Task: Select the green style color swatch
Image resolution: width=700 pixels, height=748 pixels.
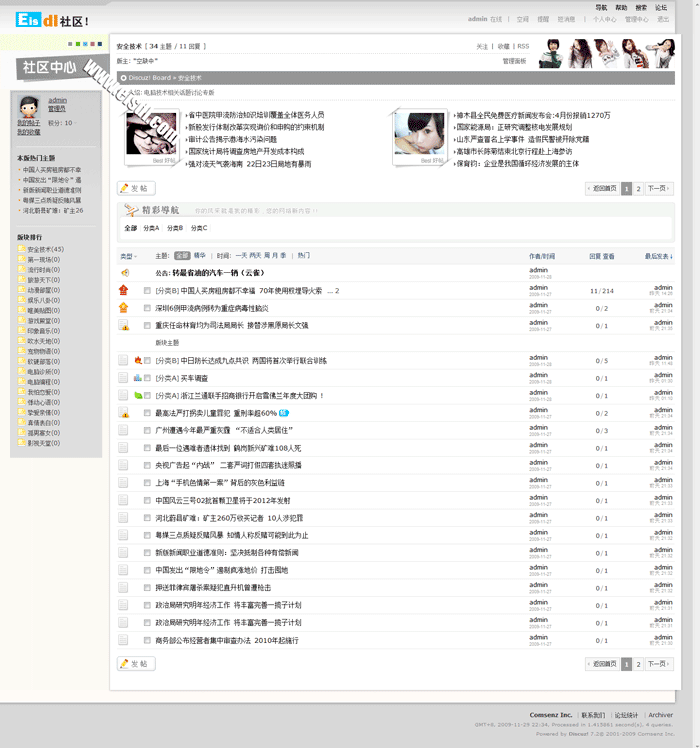Action: point(78,44)
